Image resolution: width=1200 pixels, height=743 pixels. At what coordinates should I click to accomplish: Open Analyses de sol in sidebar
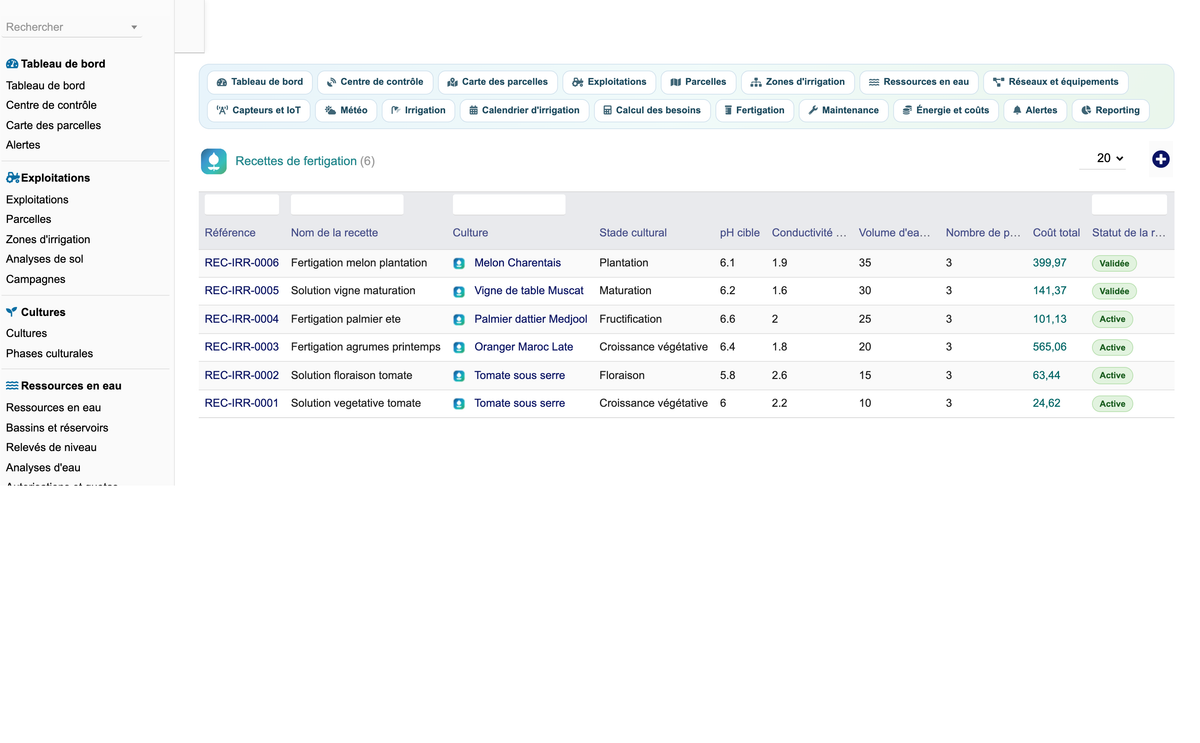click(x=45, y=259)
